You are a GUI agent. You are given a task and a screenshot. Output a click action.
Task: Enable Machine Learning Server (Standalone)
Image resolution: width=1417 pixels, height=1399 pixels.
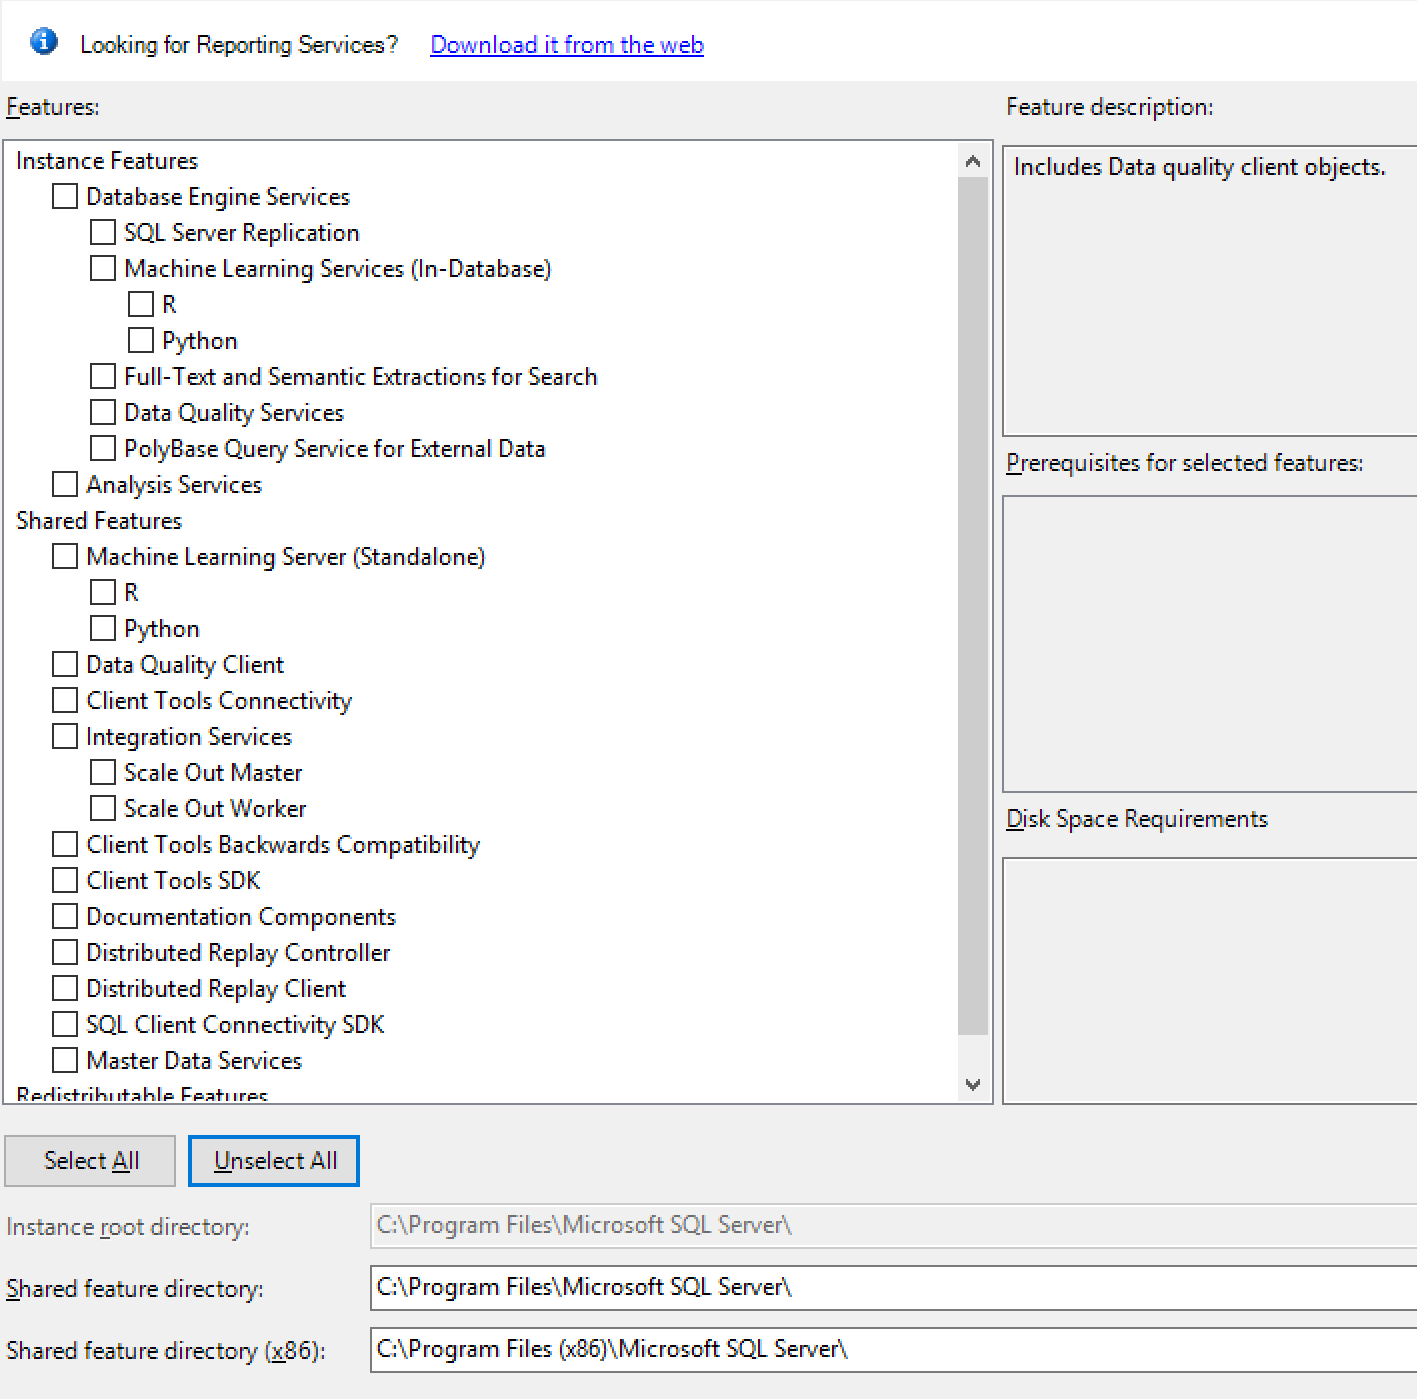[65, 556]
